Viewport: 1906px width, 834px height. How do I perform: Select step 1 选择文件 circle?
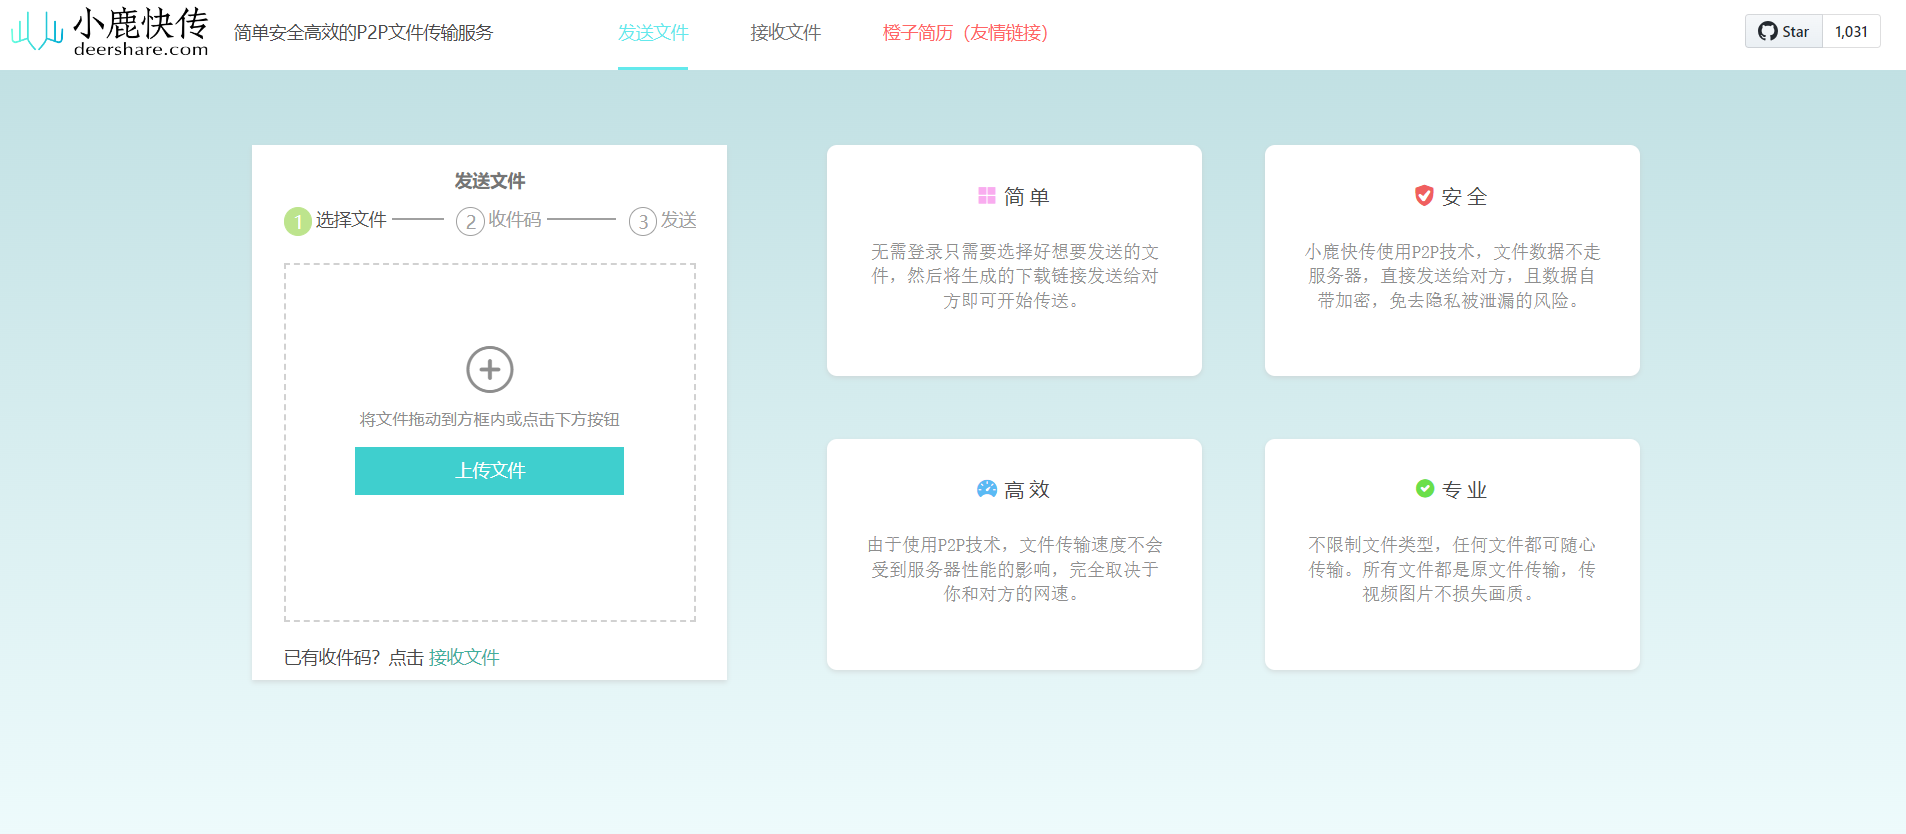pyautogui.click(x=298, y=221)
